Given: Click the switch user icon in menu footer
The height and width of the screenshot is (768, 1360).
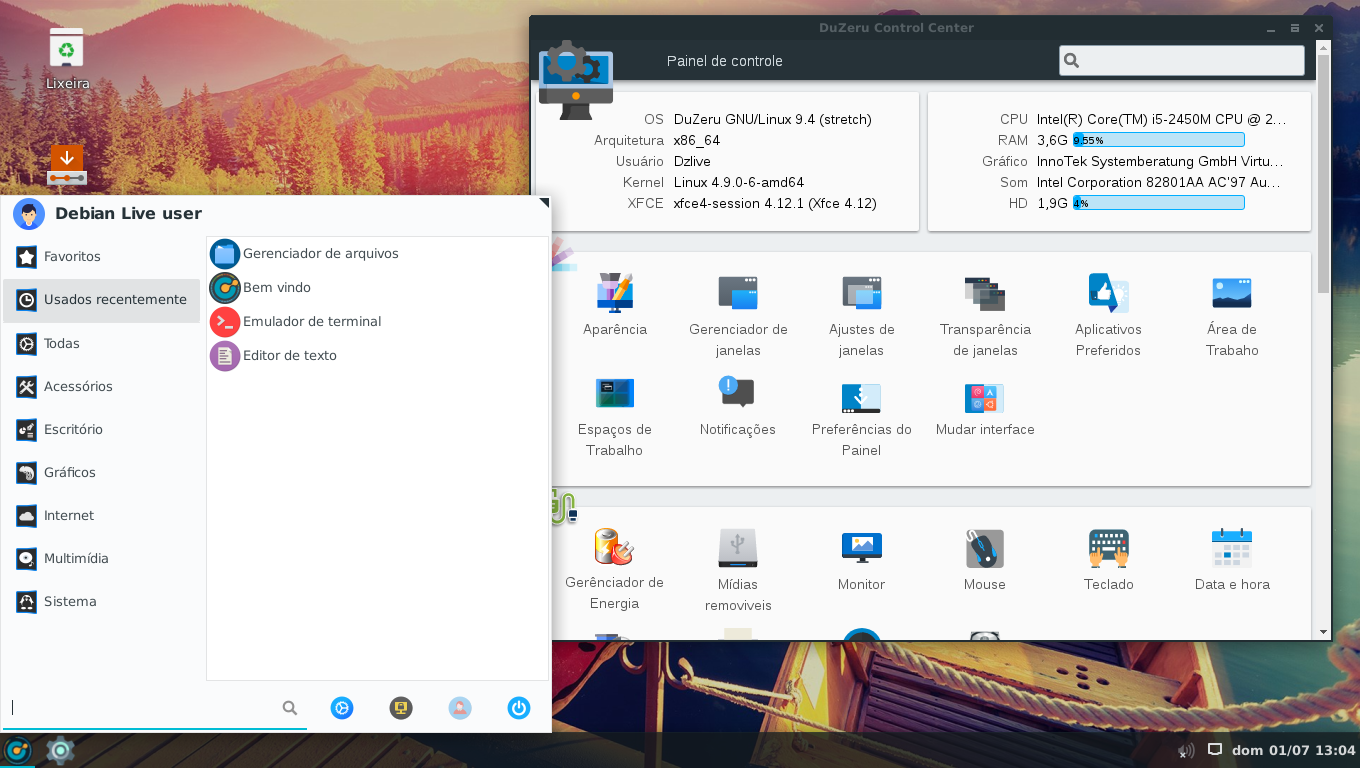Looking at the screenshot, I should pyautogui.click(x=460, y=708).
